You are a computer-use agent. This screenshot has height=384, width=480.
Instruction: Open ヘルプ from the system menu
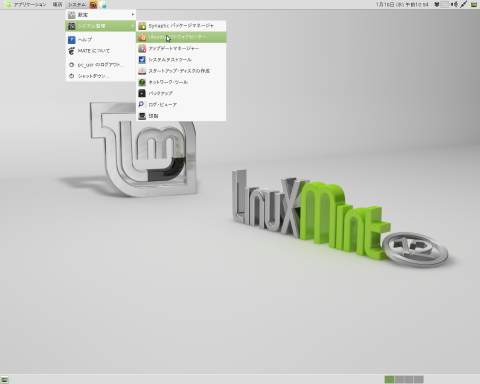click(x=100, y=40)
